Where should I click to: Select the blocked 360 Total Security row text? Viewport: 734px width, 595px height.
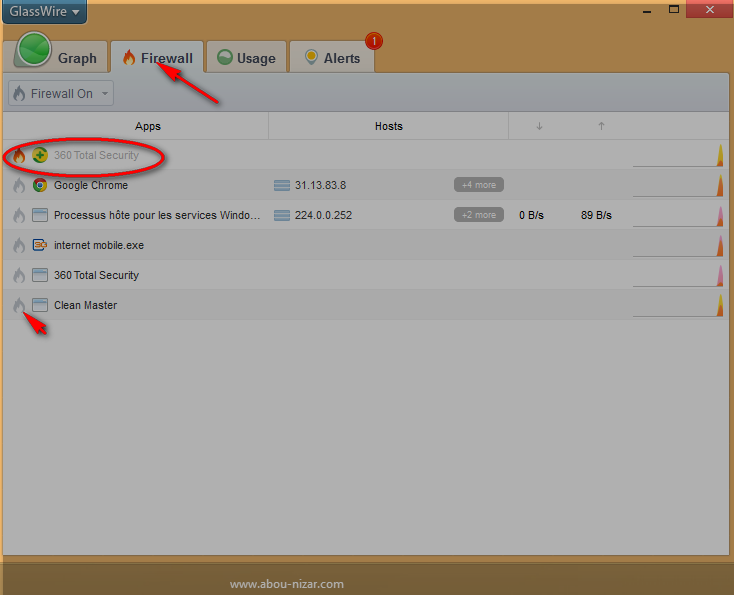96,155
